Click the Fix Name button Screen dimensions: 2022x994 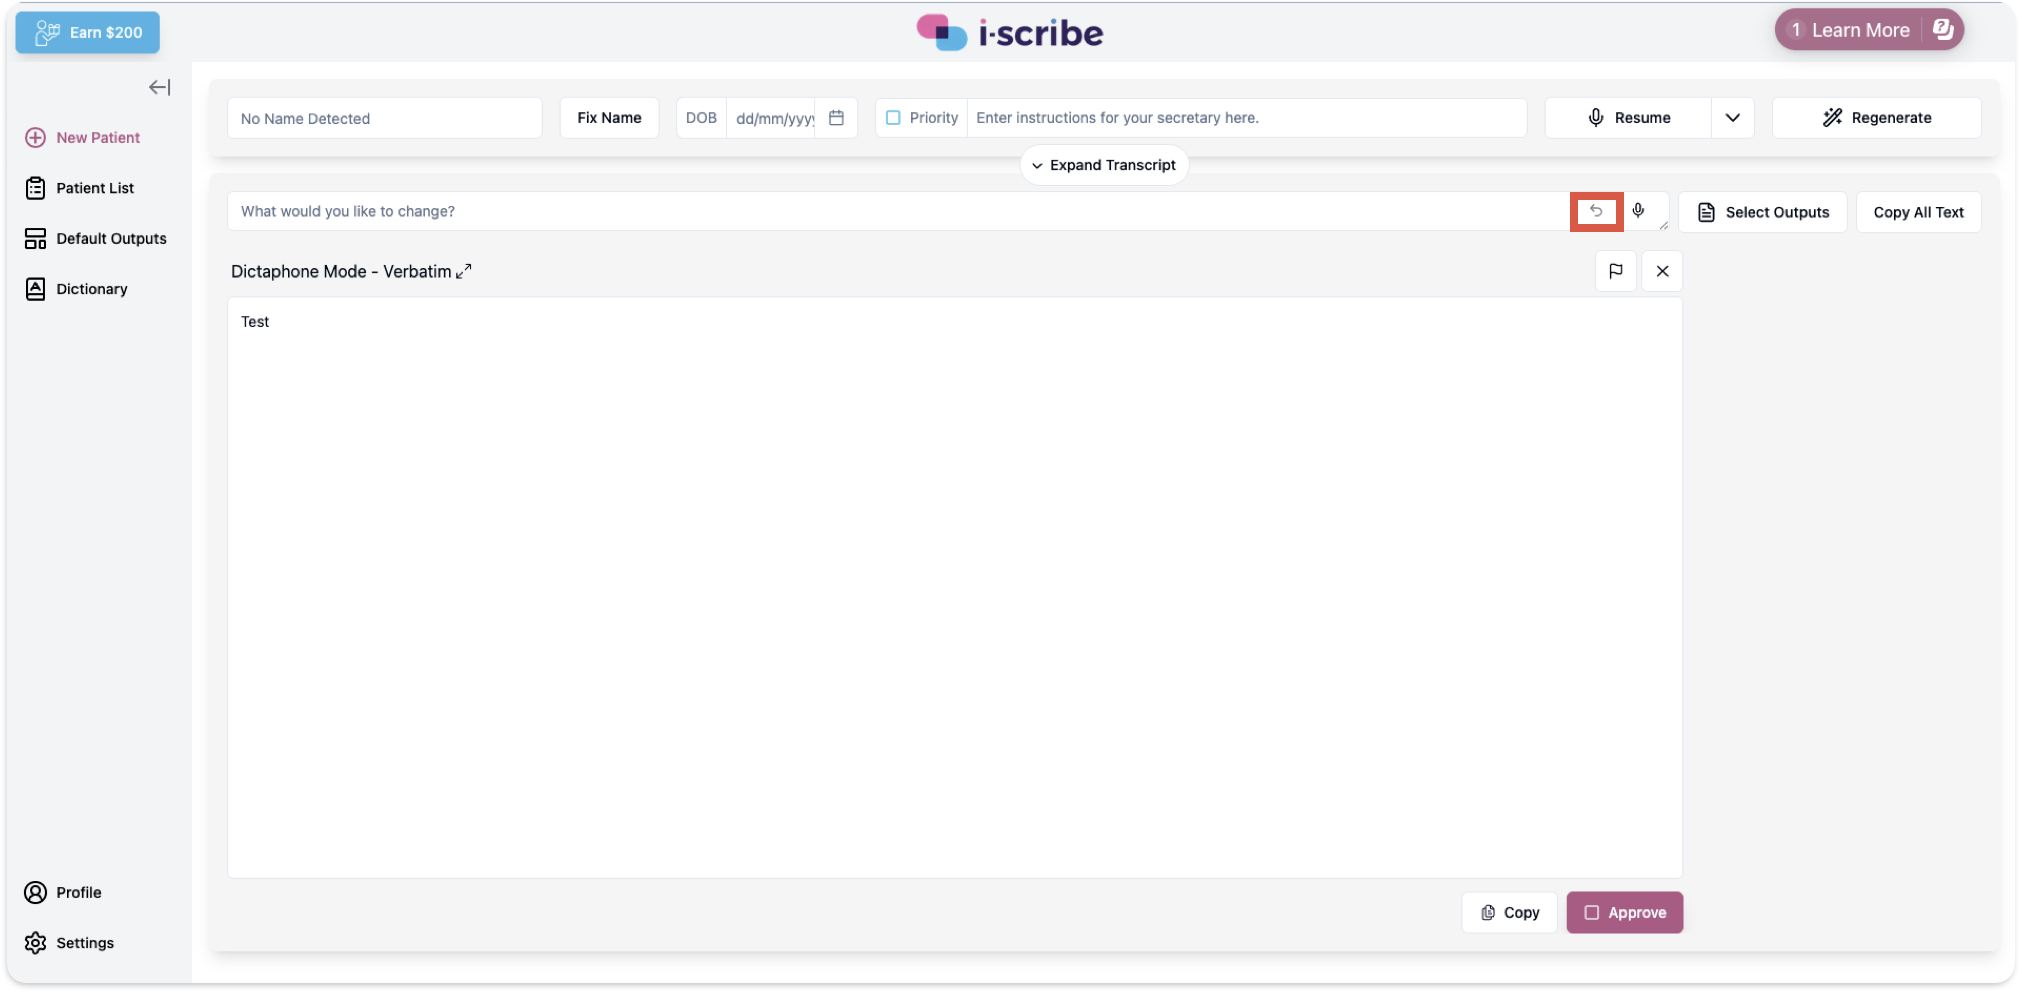tap(609, 118)
